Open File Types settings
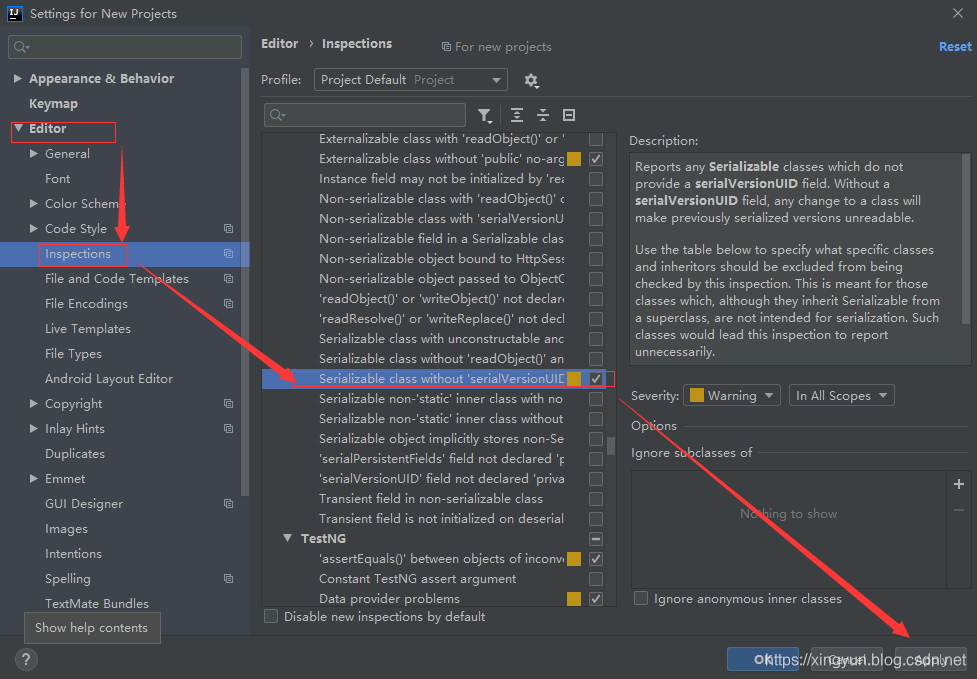The height and width of the screenshot is (679, 977). pyautogui.click(x=73, y=354)
